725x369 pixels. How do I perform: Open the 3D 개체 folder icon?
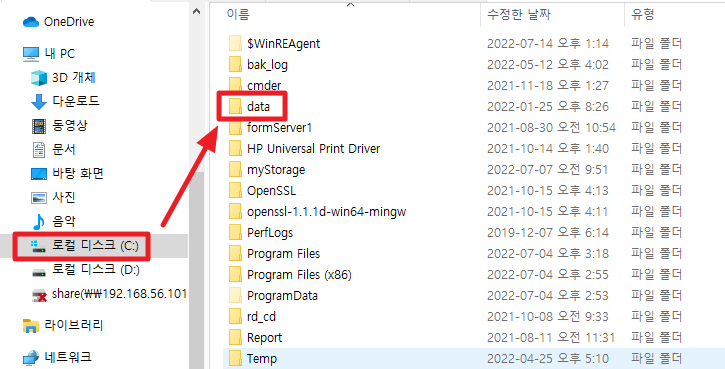pyautogui.click(x=39, y=78)
